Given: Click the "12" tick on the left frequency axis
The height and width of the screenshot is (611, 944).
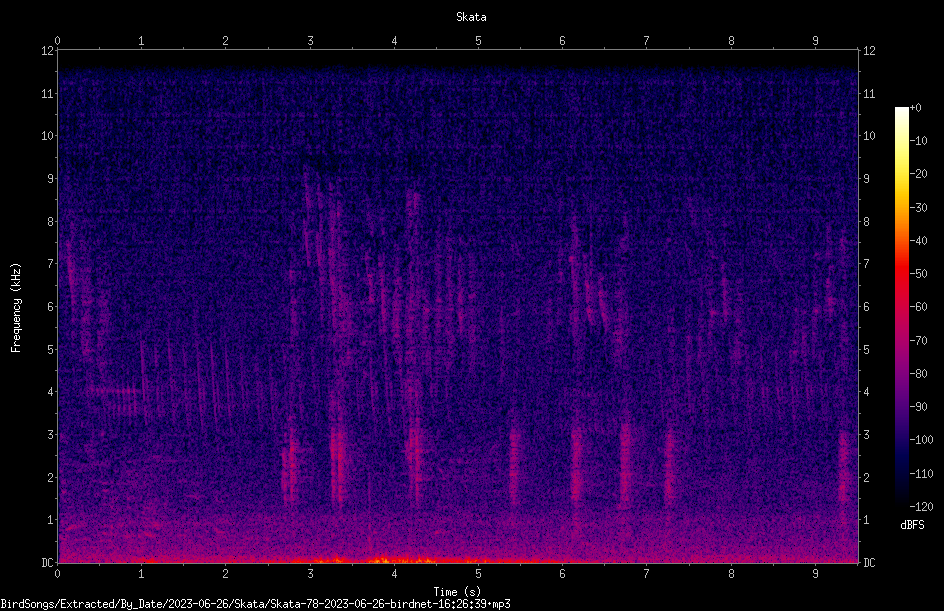Looking at the screenshot, I should click(x=47, y=51).
